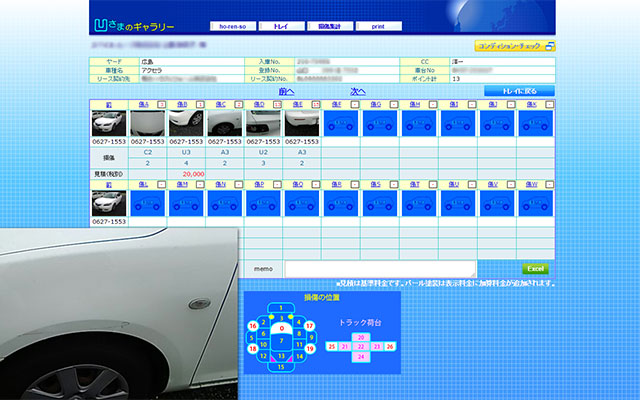Open the 傷E rear bumper thumbnail

(302, 123)
